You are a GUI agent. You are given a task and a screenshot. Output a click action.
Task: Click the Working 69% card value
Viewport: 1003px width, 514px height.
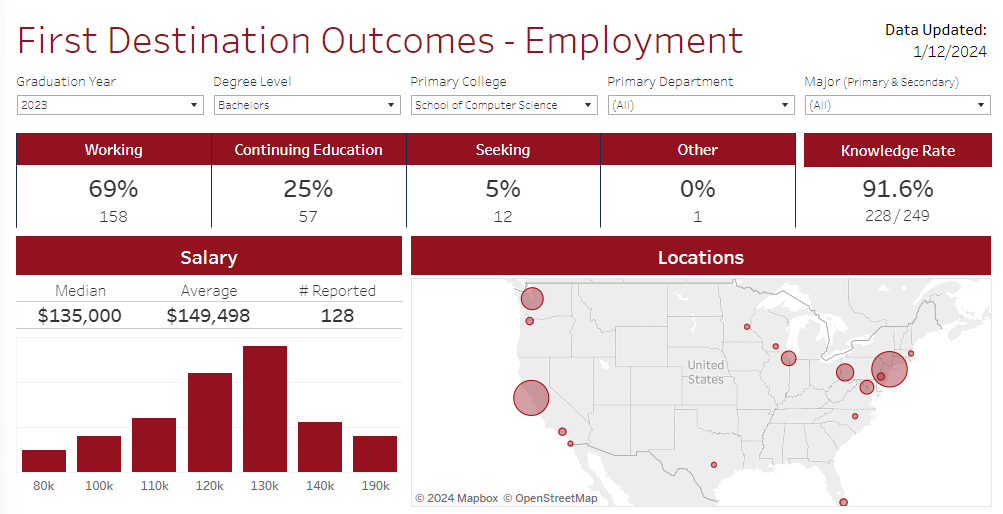point(113,189)
